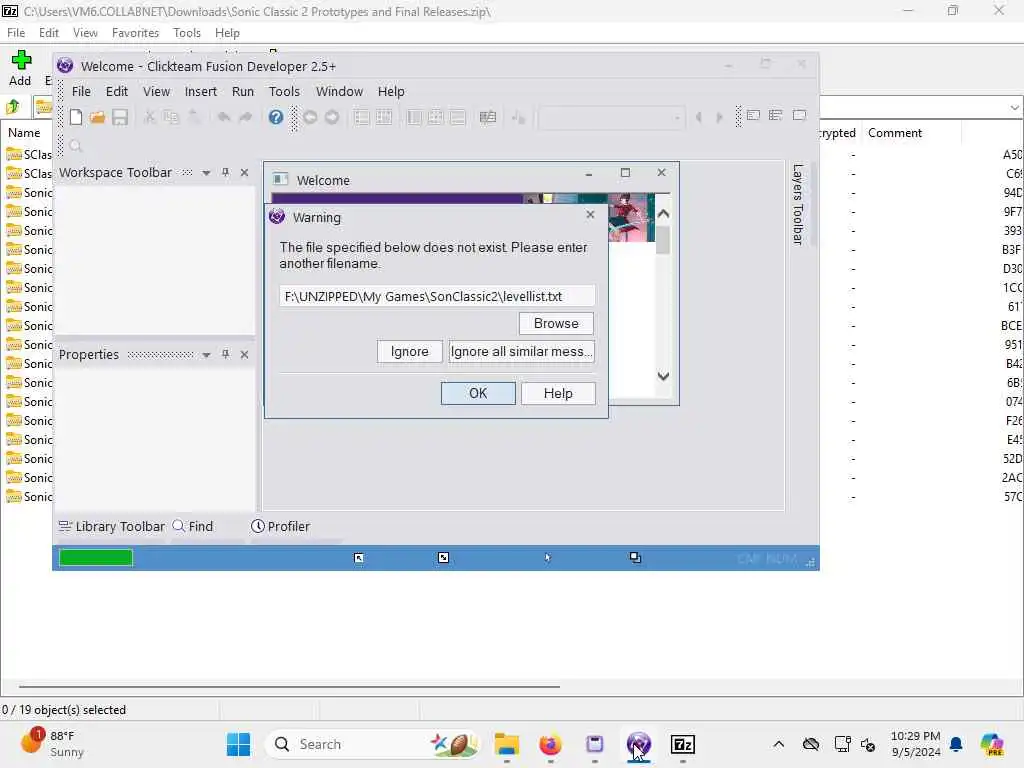This screenshot has height=768, width=1024.
Task: Open notifications bell in system tray
Action: 956,744
